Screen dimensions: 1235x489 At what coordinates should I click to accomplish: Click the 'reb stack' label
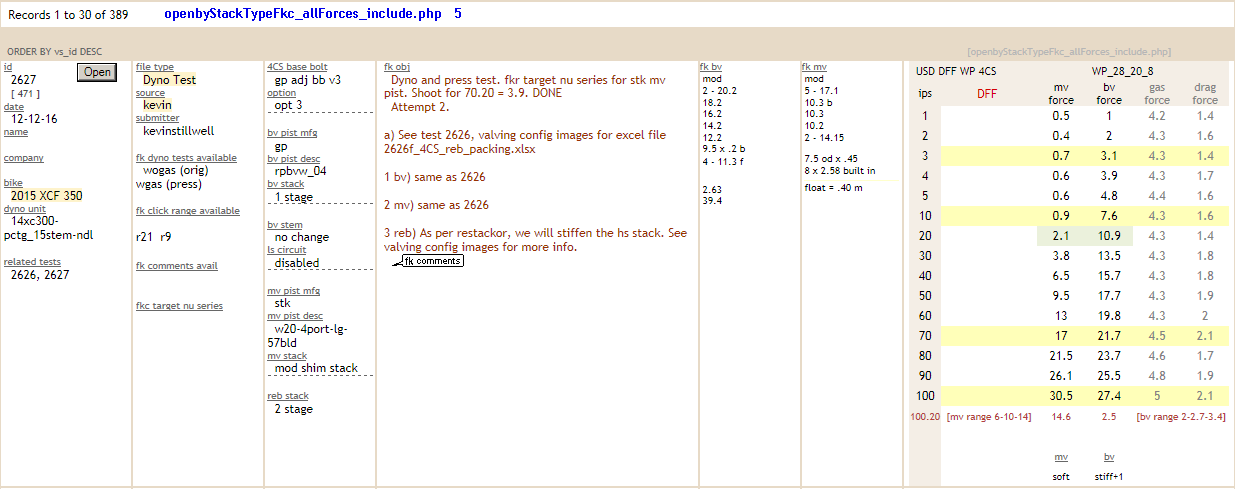pyautogui.click(x=287, y=396)
